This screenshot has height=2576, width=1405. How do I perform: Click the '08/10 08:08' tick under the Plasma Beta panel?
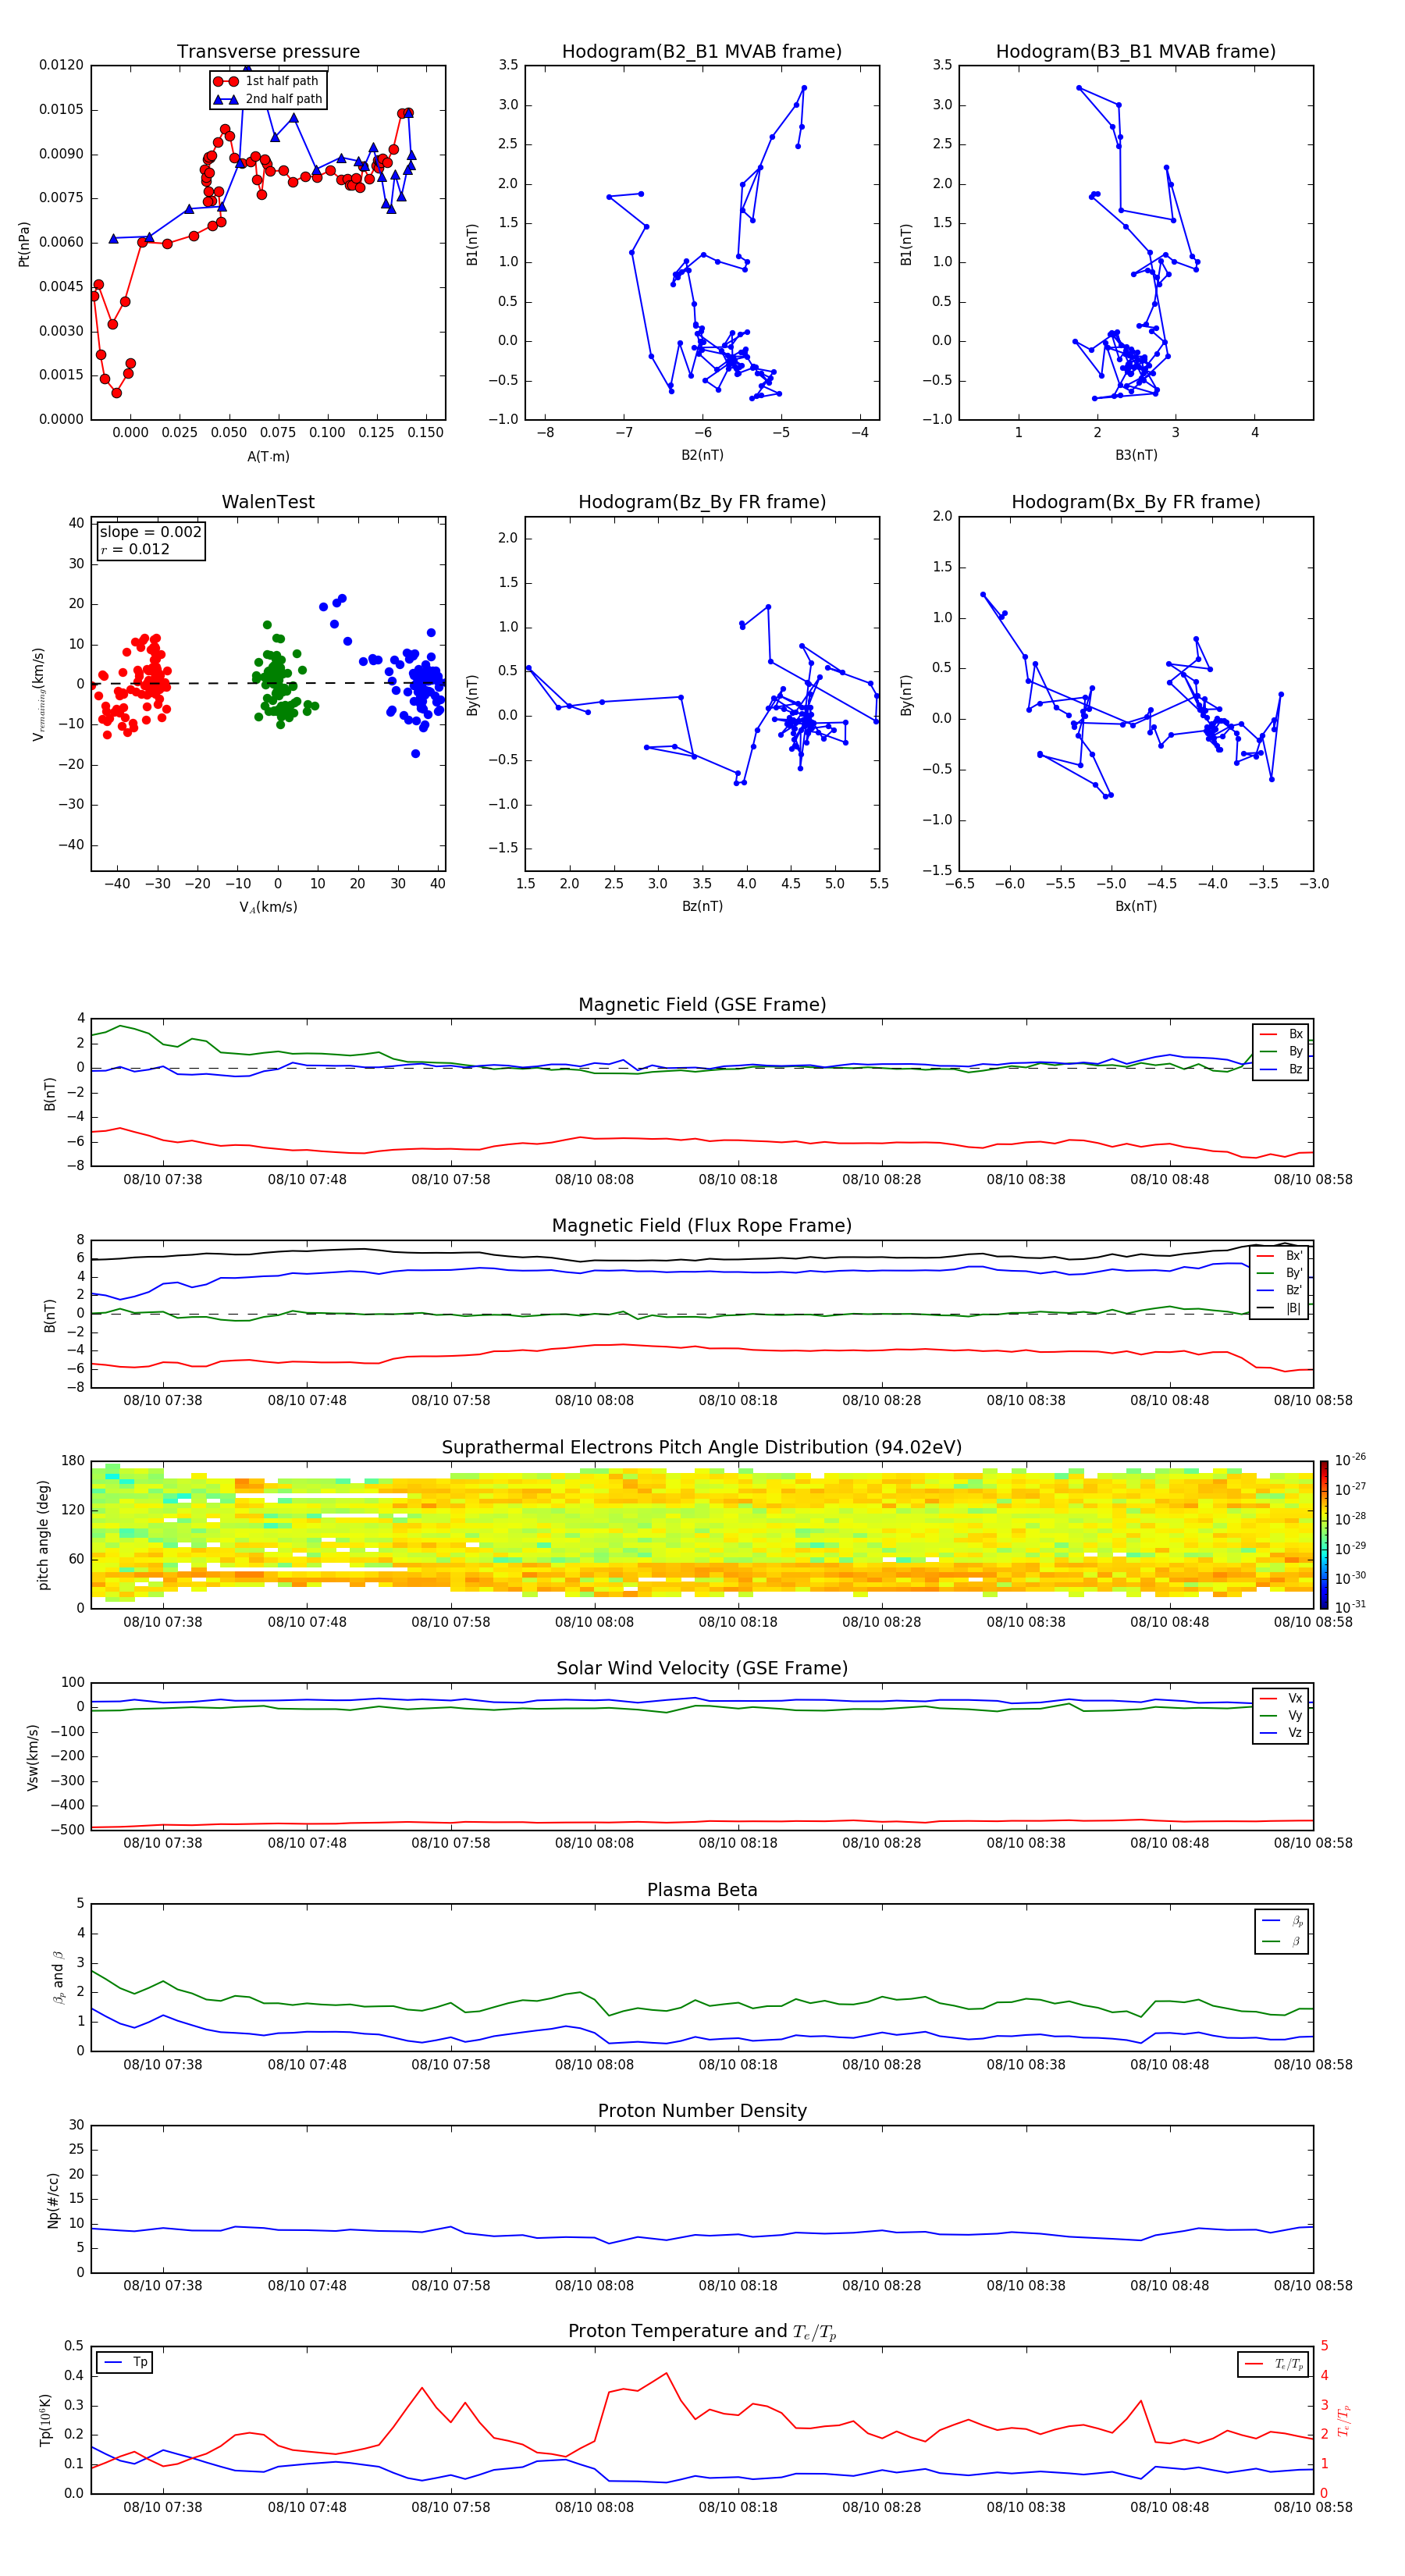pyautogui.click(x=594, y=2064)
